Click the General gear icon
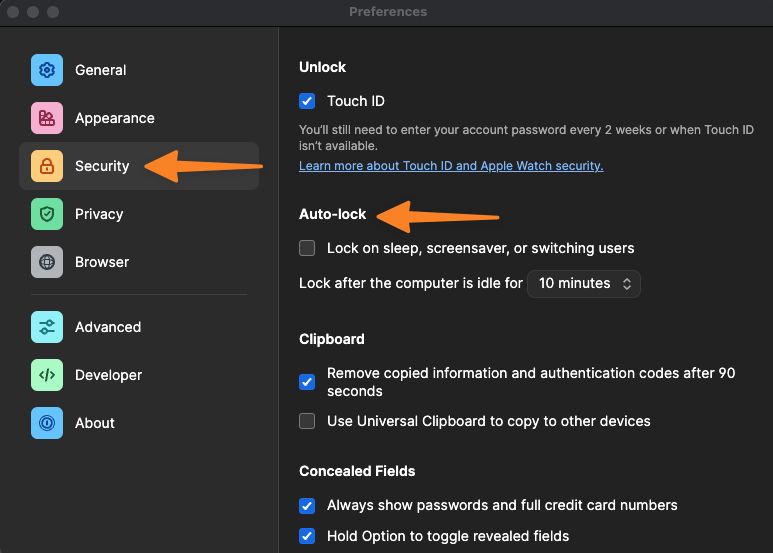 pyautogui.click(x=47, y=70)
